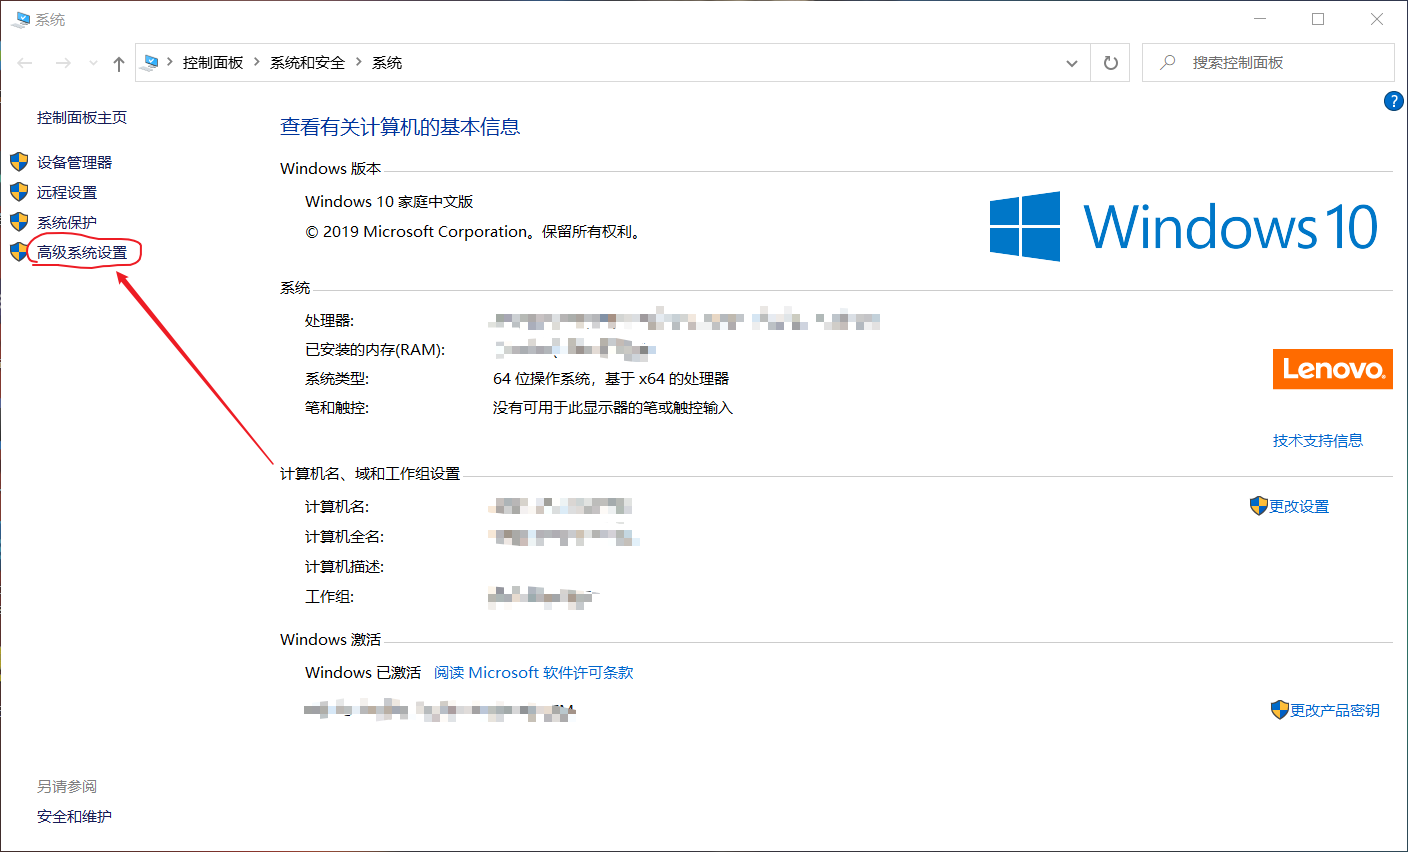Click '没有可用于此显示器的笔或触控输入' text
This screenshot has height=852, width=1408.
point(613,407)
